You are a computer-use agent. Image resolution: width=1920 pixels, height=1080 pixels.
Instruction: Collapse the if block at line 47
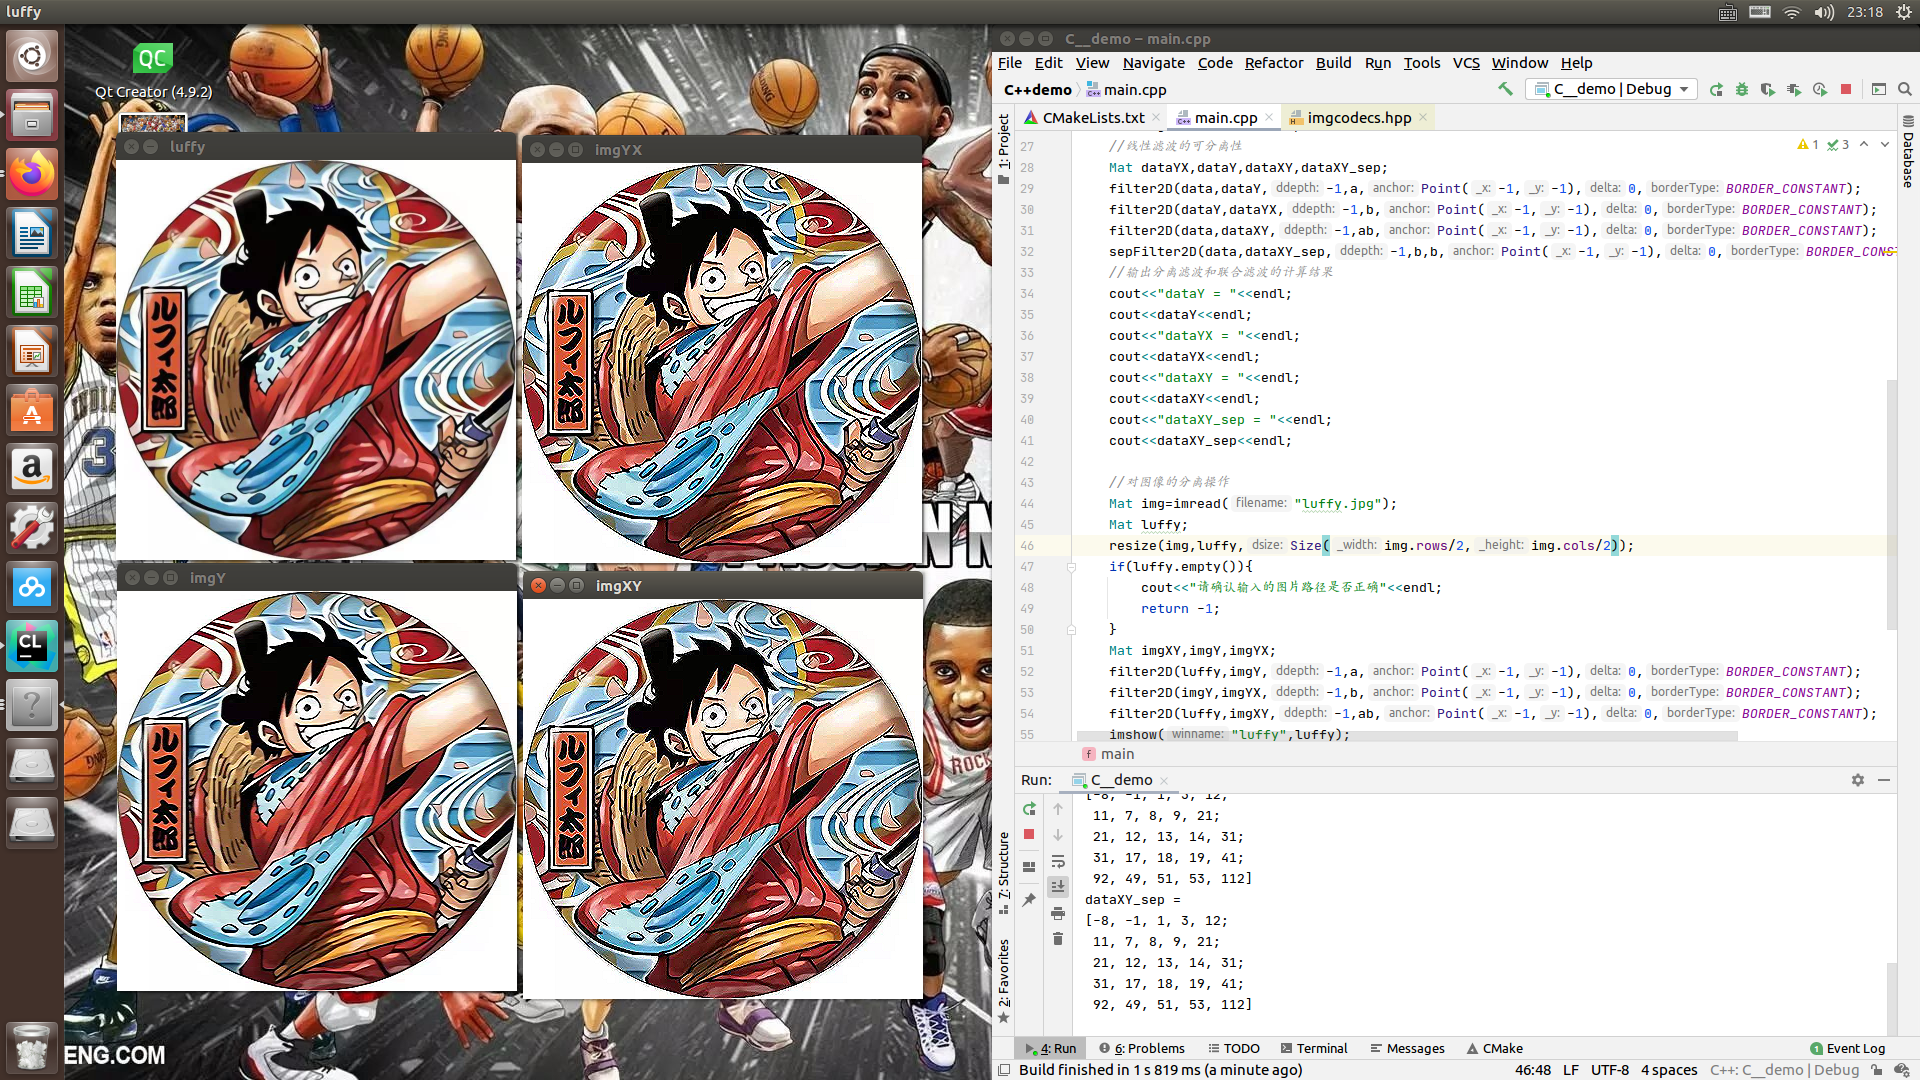pyautogui.click(x=1071, y=567)
